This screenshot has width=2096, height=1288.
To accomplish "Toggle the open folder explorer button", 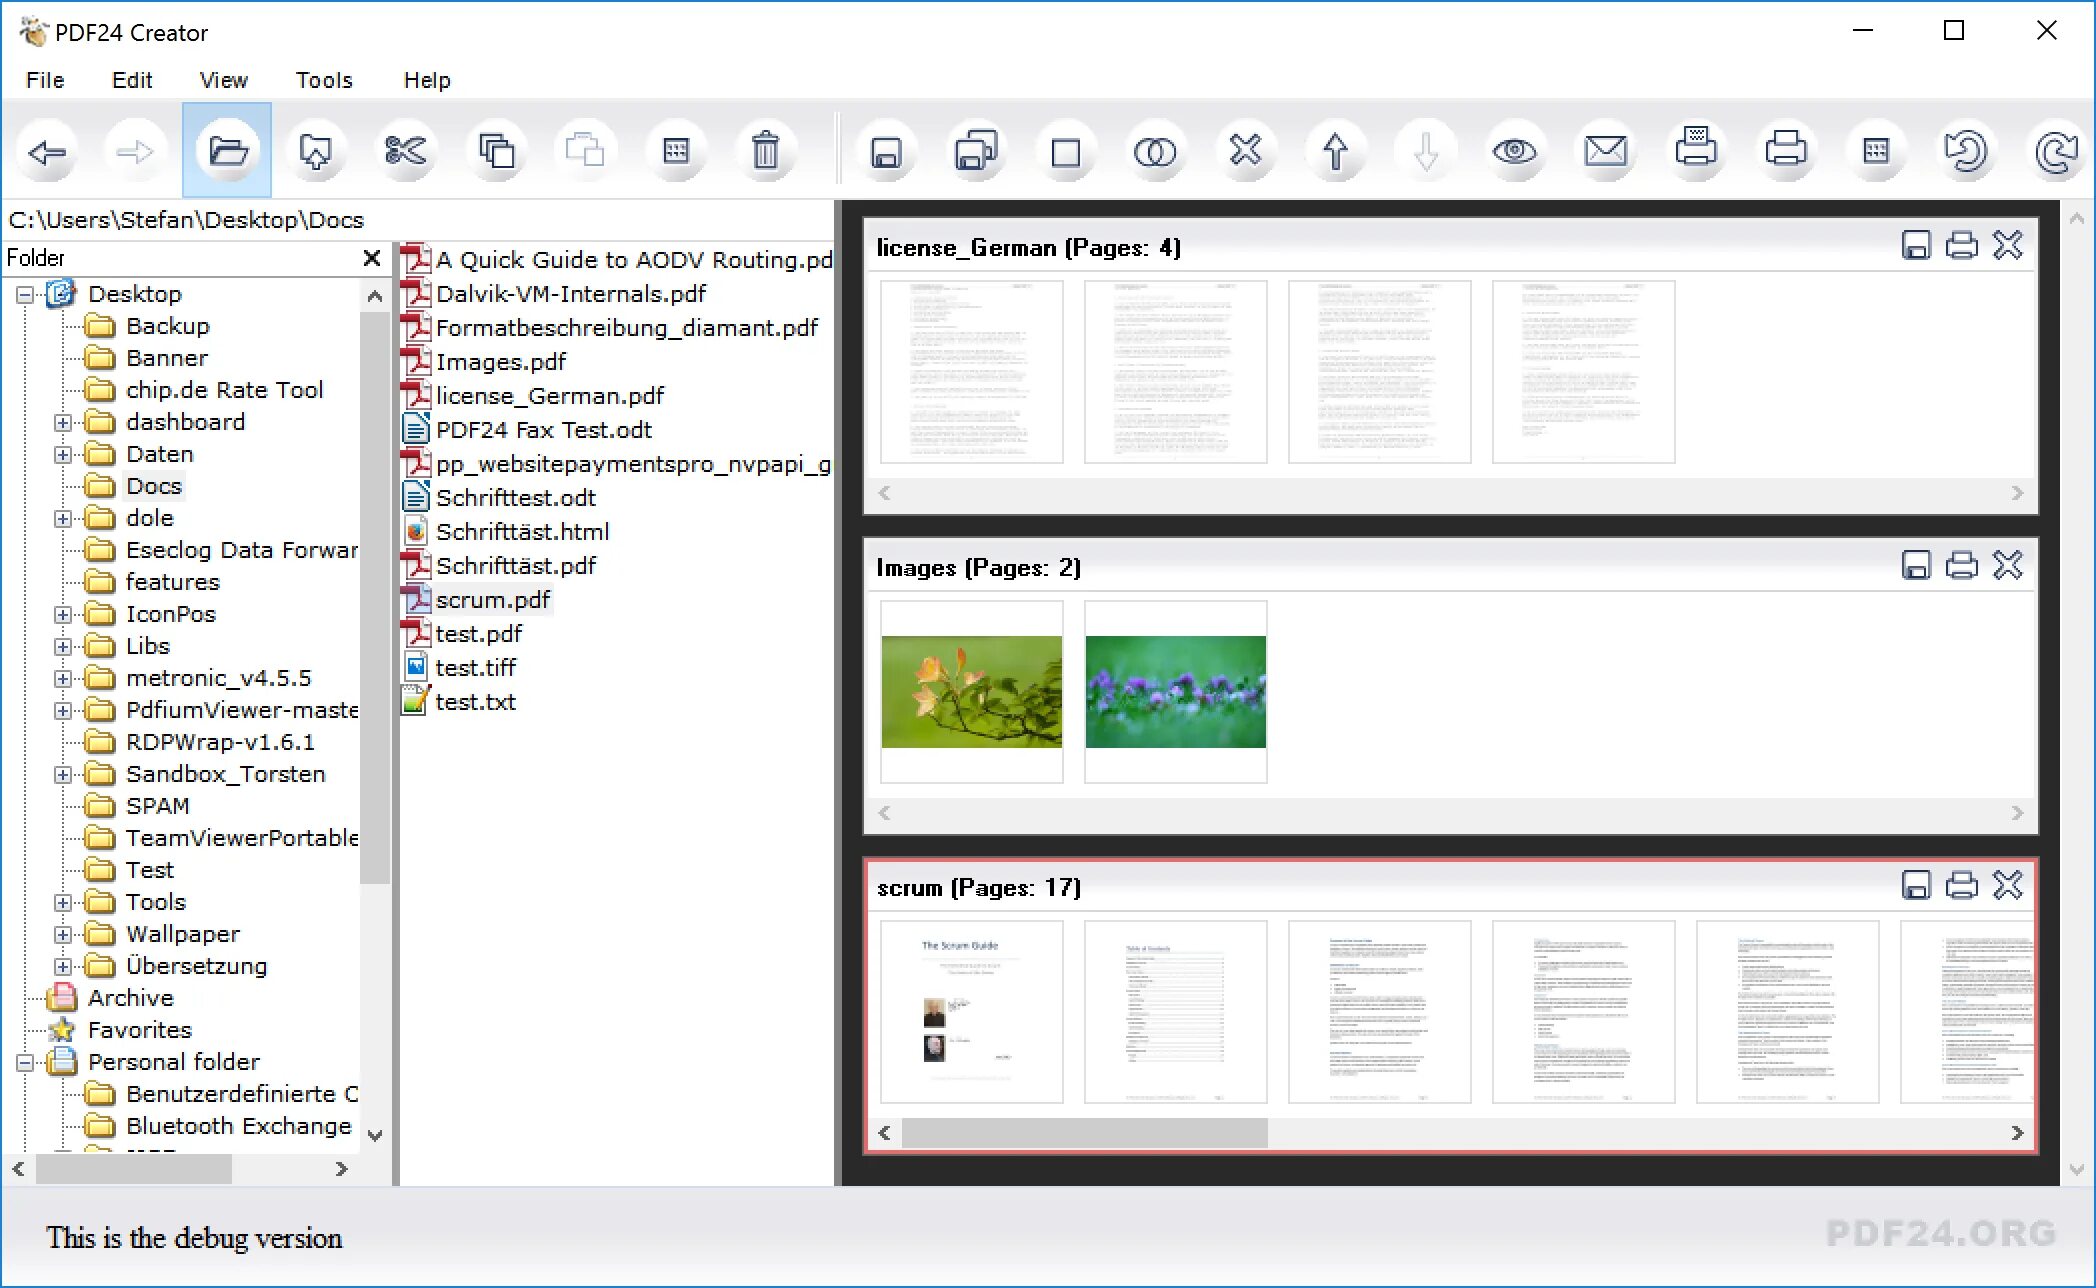I will [x=227, y=151].
